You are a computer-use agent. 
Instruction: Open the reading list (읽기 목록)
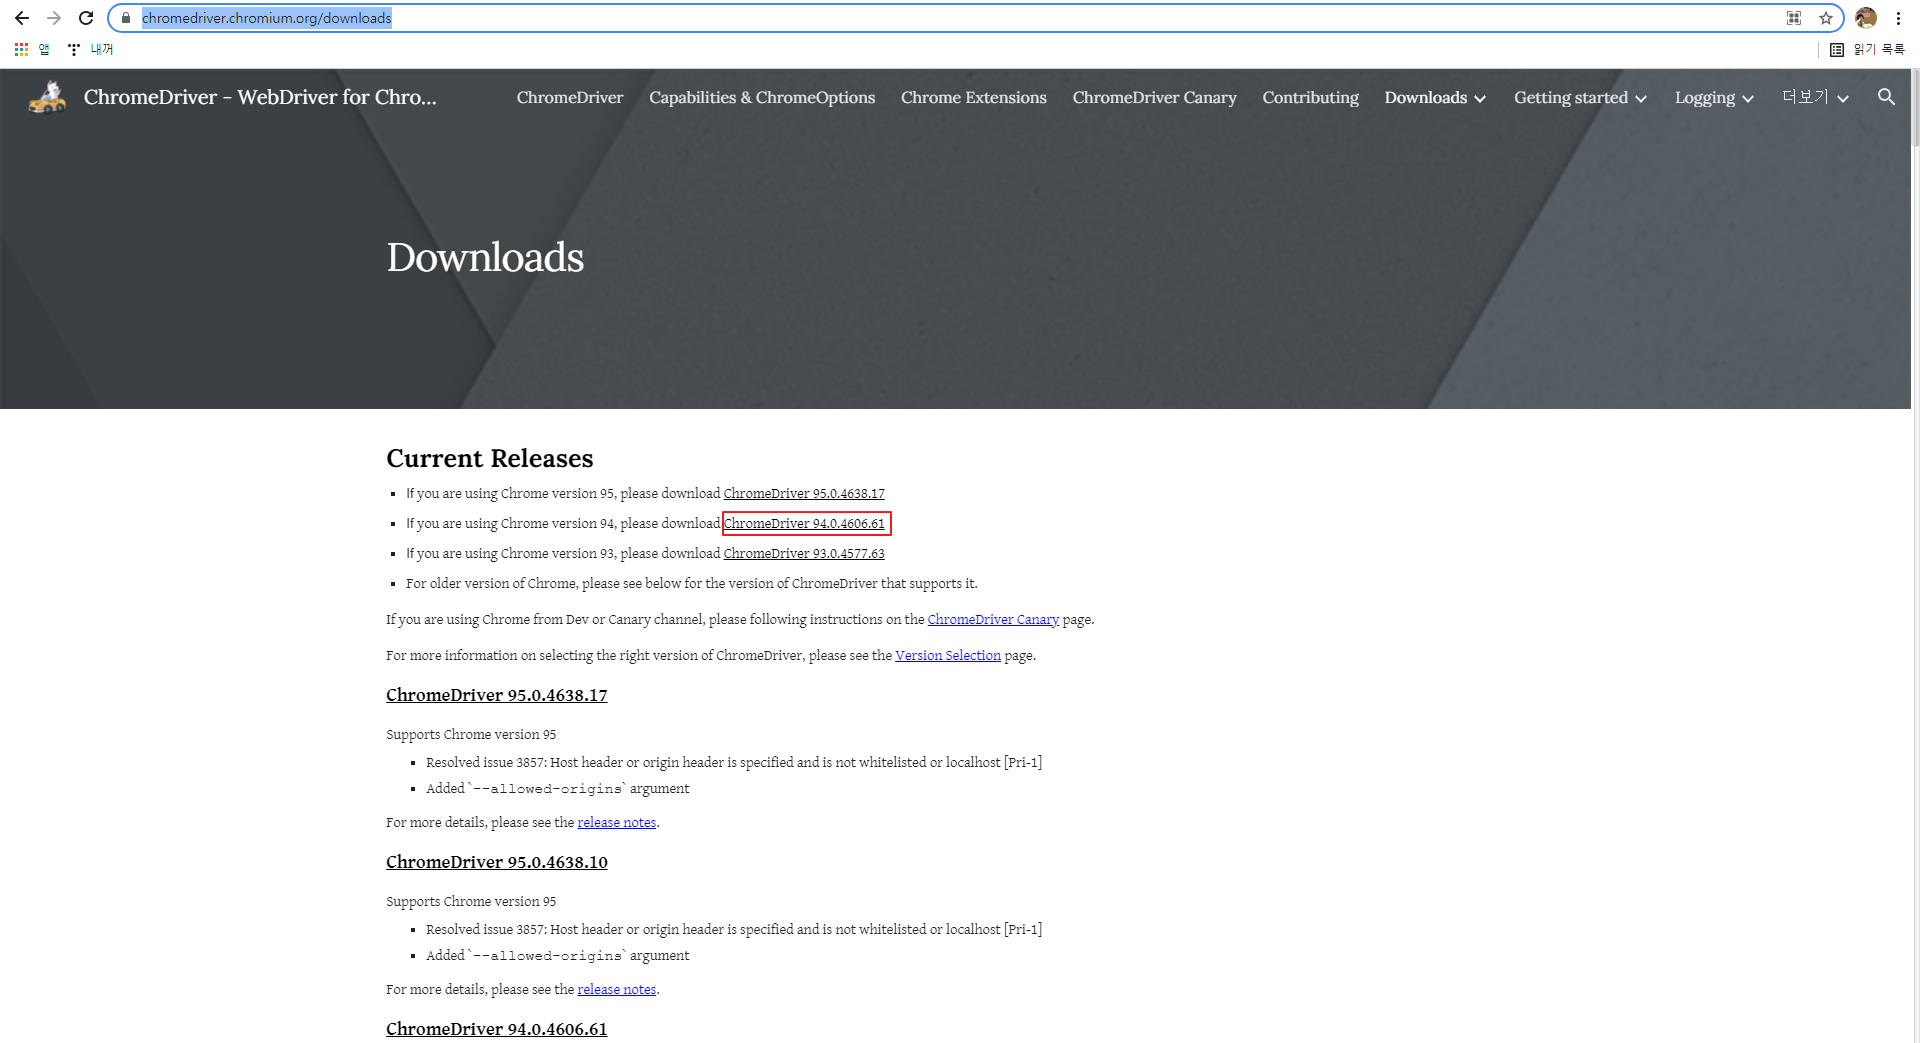pyautogui.click(x=1867, y=49)
